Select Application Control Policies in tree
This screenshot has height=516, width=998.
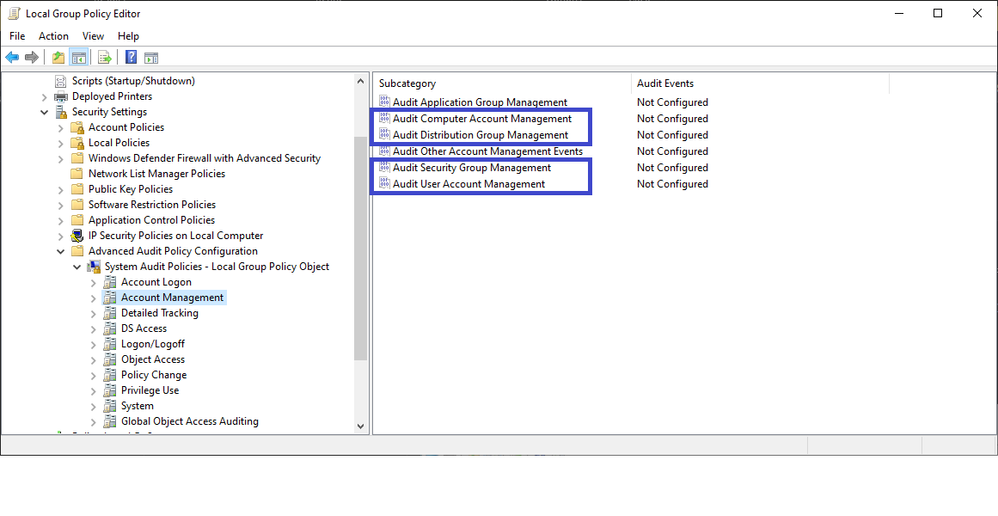pyautogui.click(x=151, y=220)
